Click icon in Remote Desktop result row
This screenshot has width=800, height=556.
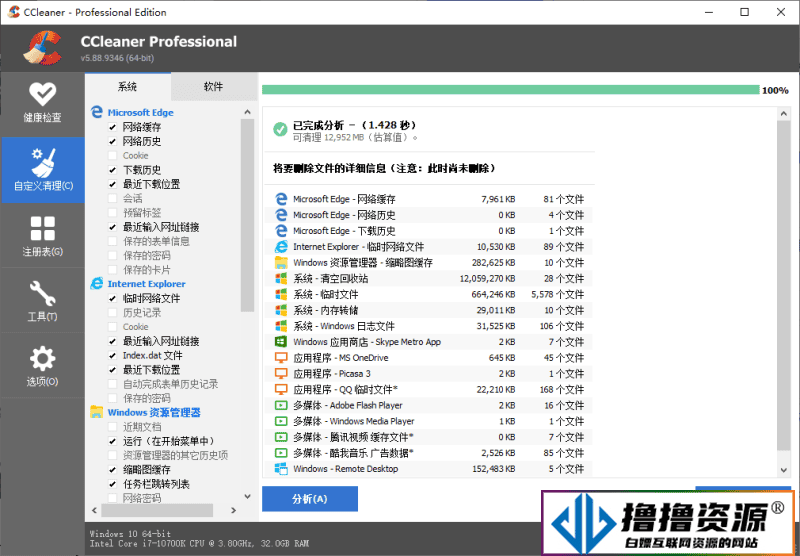281,468
